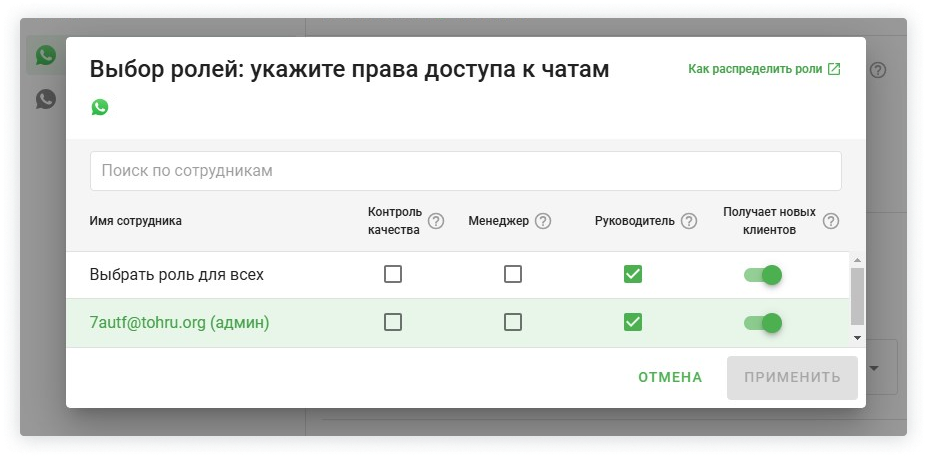
Task: Click the Применить button
Action: 792,377
